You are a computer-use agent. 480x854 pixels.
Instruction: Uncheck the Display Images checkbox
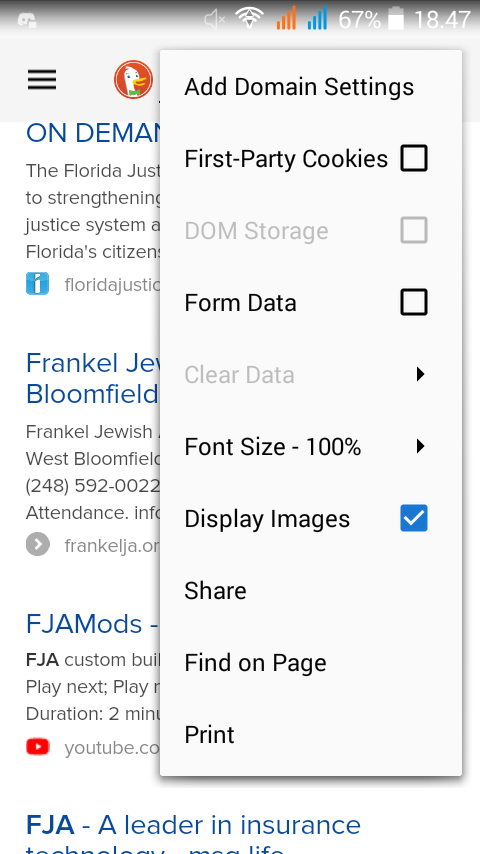coord(414,518)
